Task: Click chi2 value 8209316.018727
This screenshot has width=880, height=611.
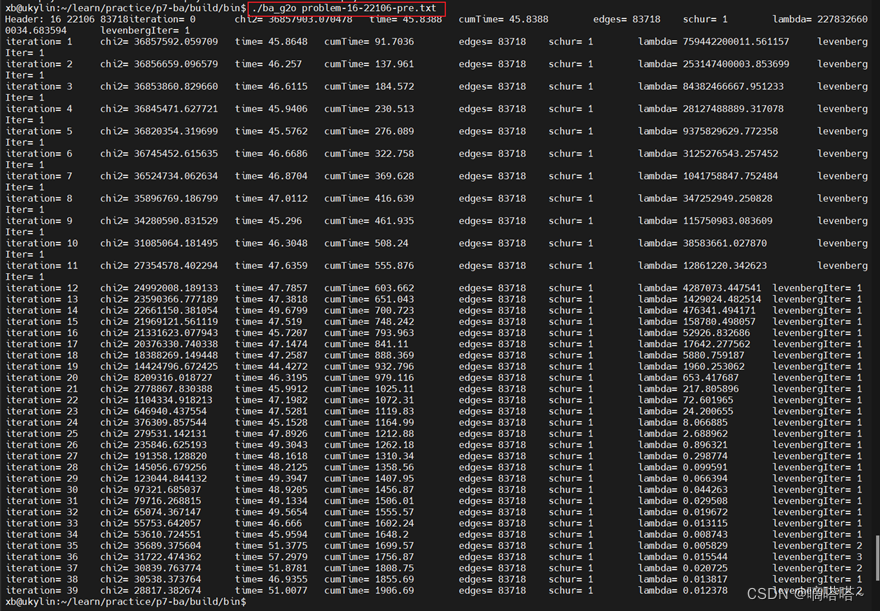Action: point(173,378)
